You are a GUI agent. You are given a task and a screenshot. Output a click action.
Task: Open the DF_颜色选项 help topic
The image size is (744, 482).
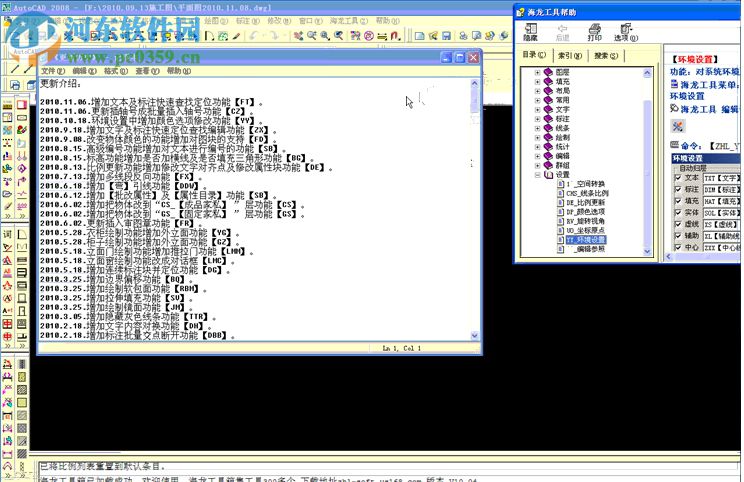586,212
